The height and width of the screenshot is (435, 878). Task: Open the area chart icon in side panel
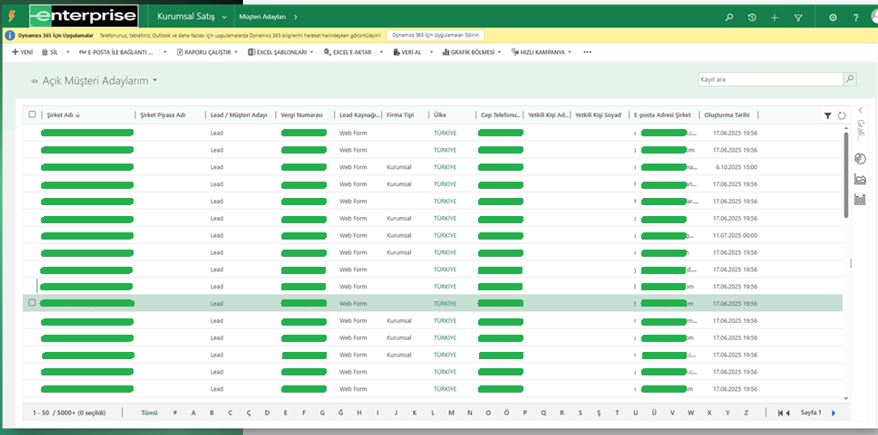tap(860, 179)
